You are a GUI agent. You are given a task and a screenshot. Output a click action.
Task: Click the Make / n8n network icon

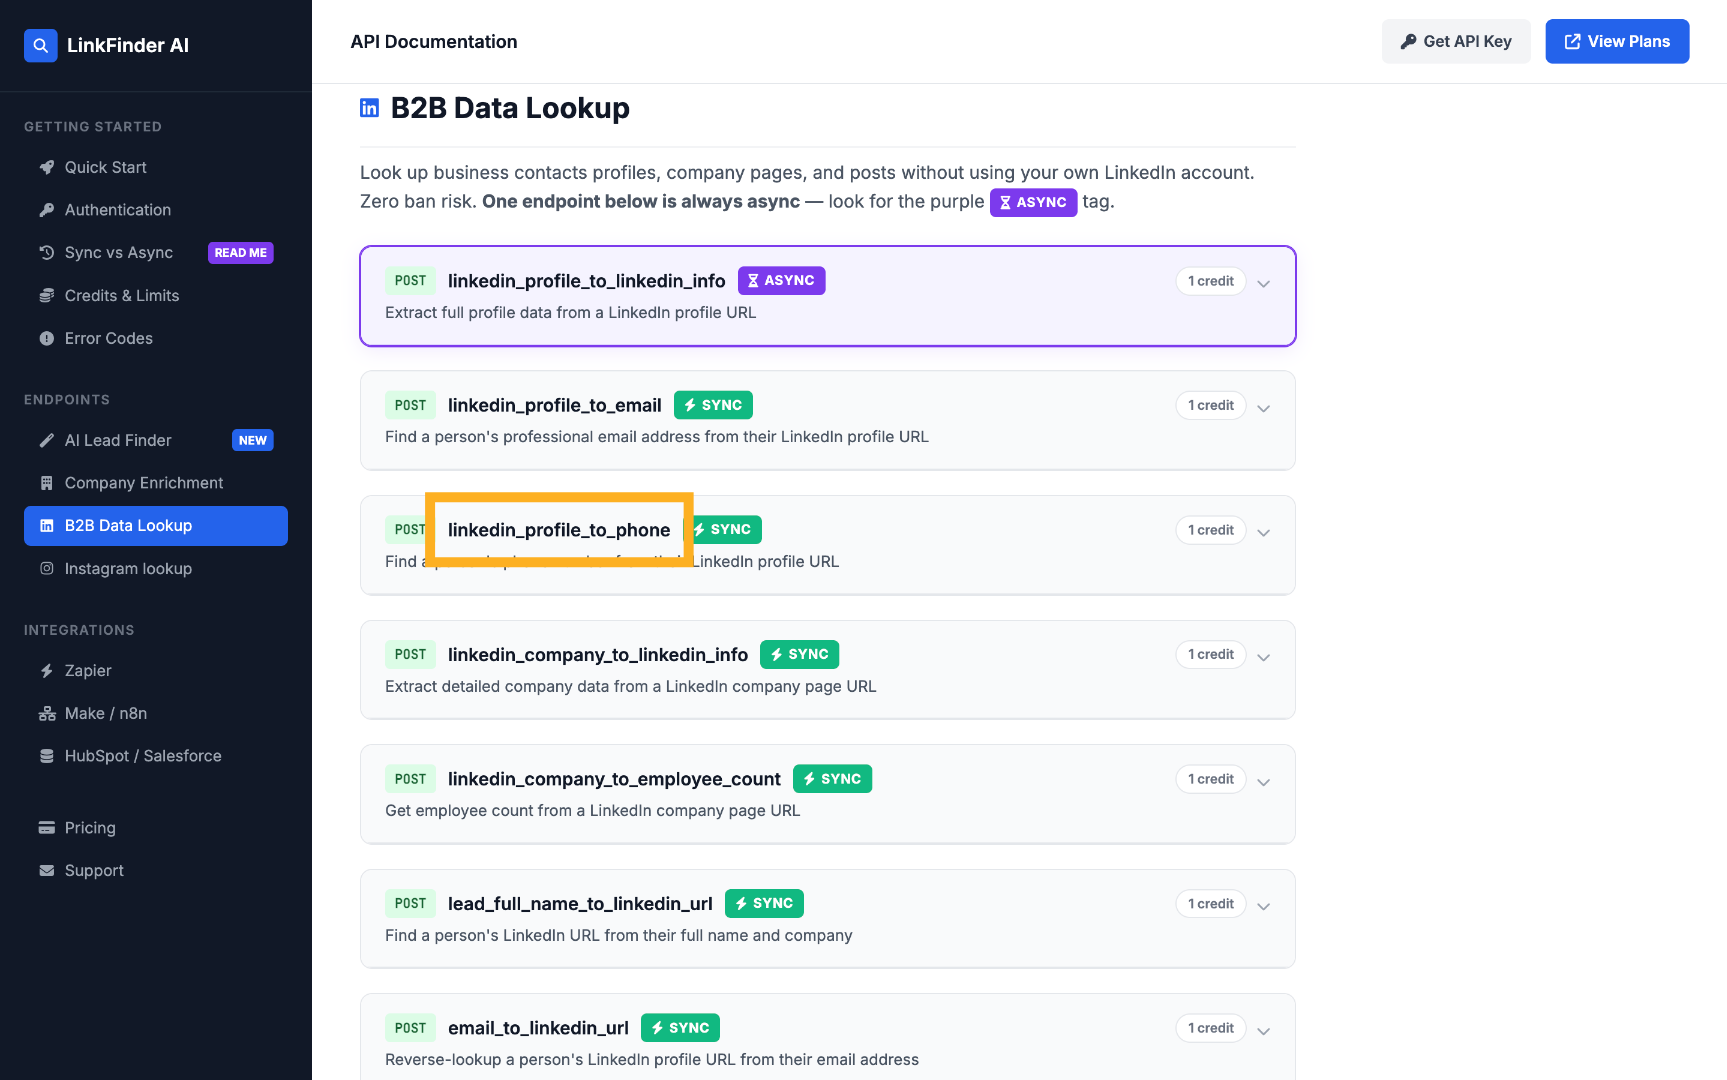pyautogui.click(x=47, y=714)
